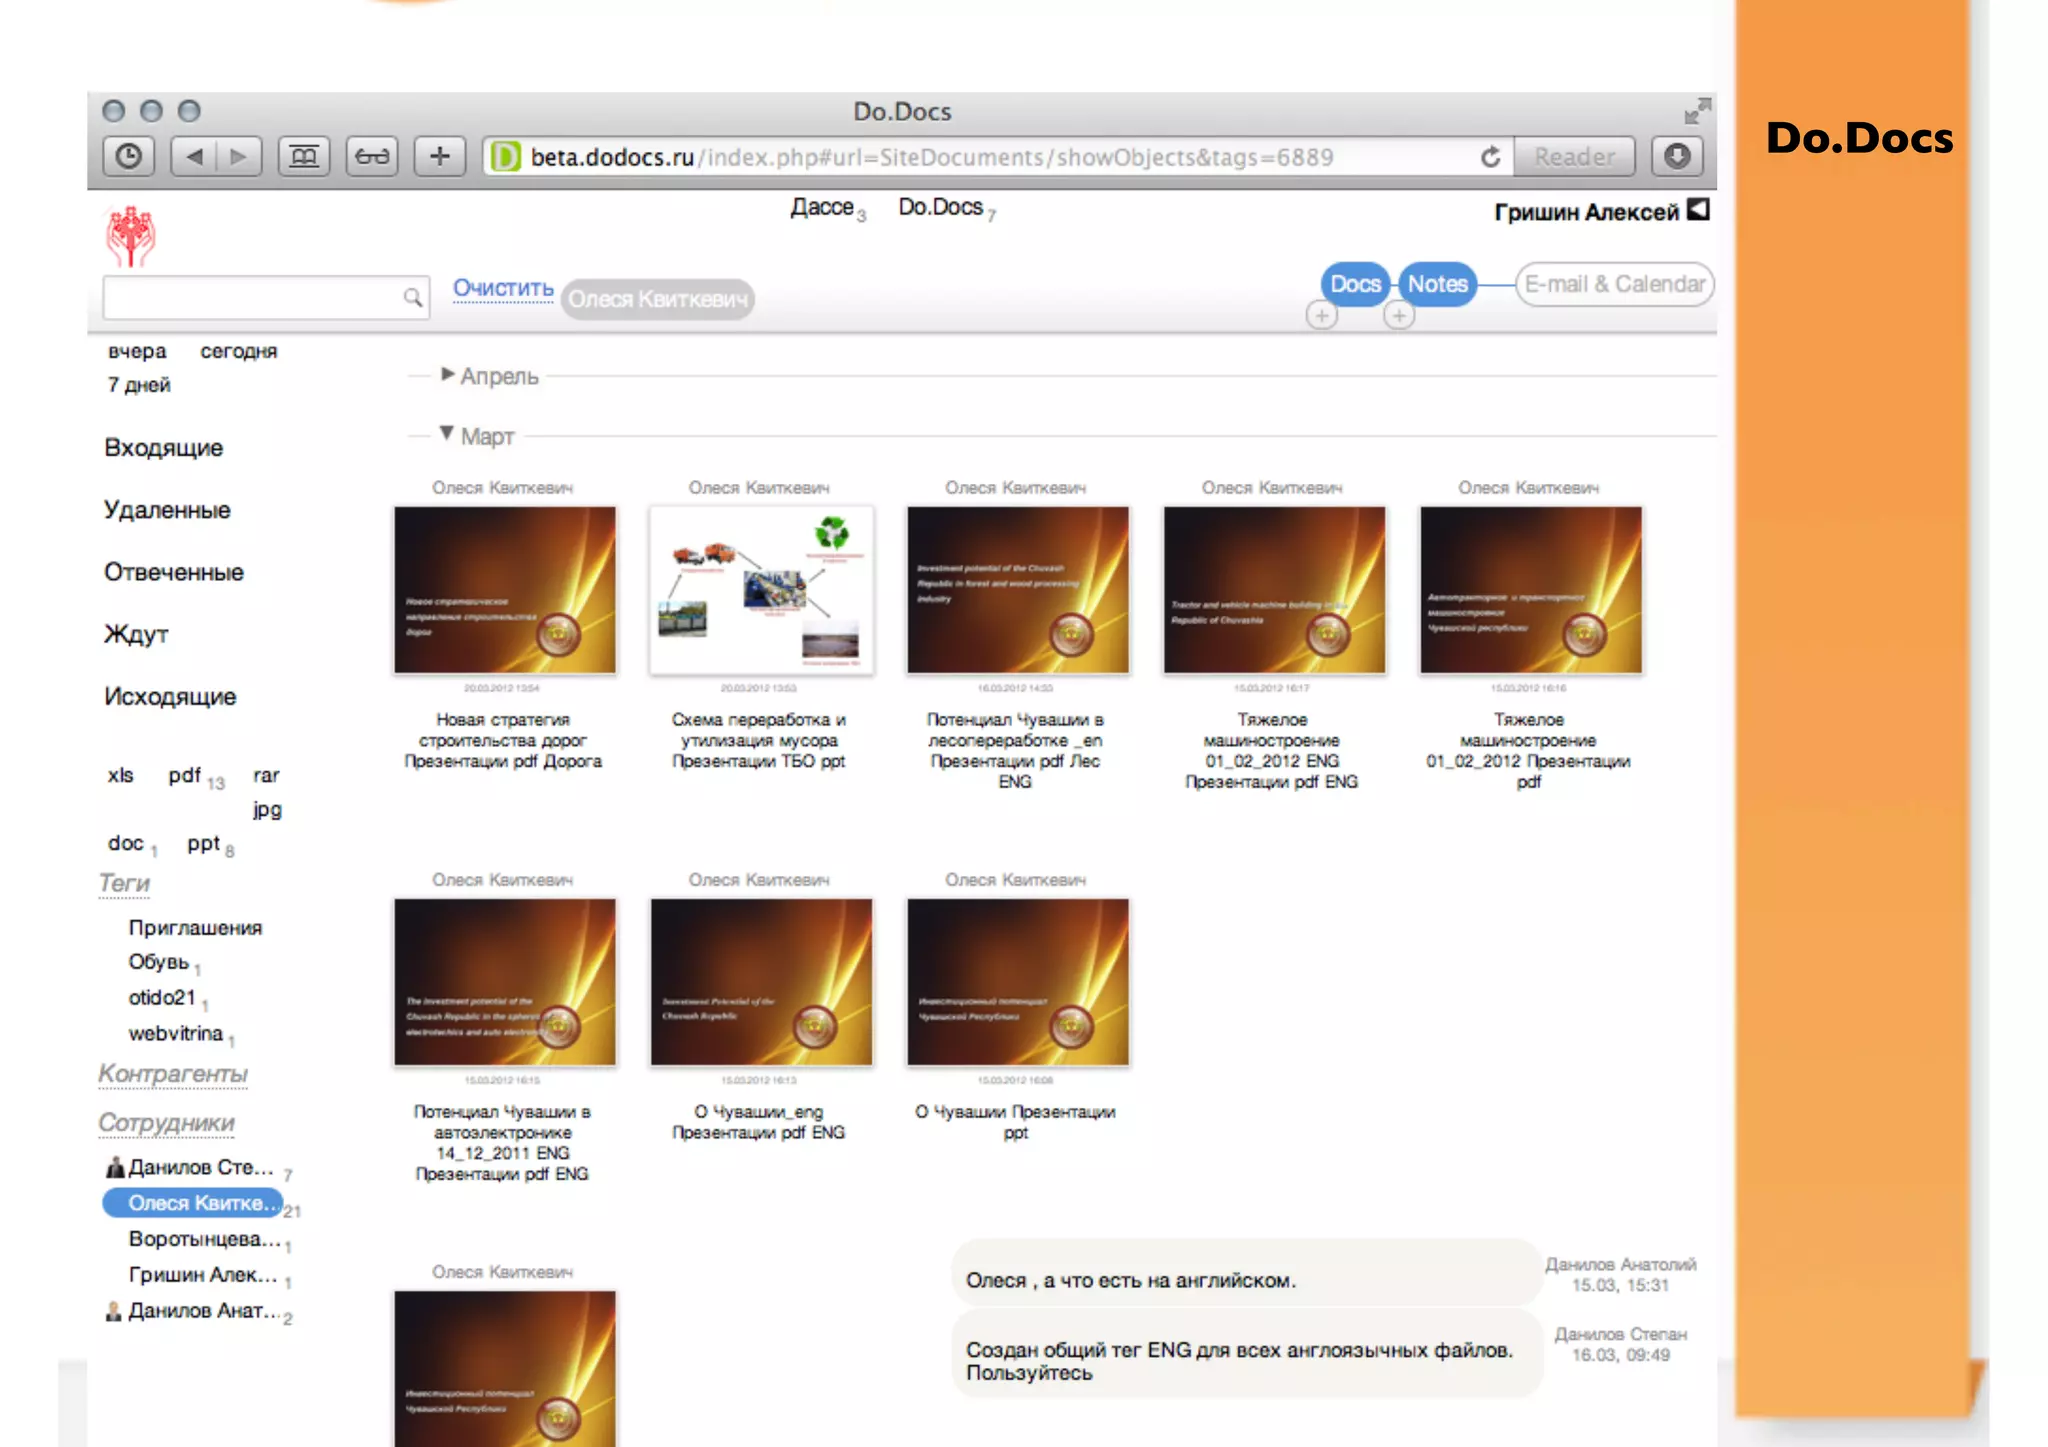This screenshot has width=2048, height=1447.
Task: Click the browser history clock icon
Action: pyautogui.click(x=128, y=156)
